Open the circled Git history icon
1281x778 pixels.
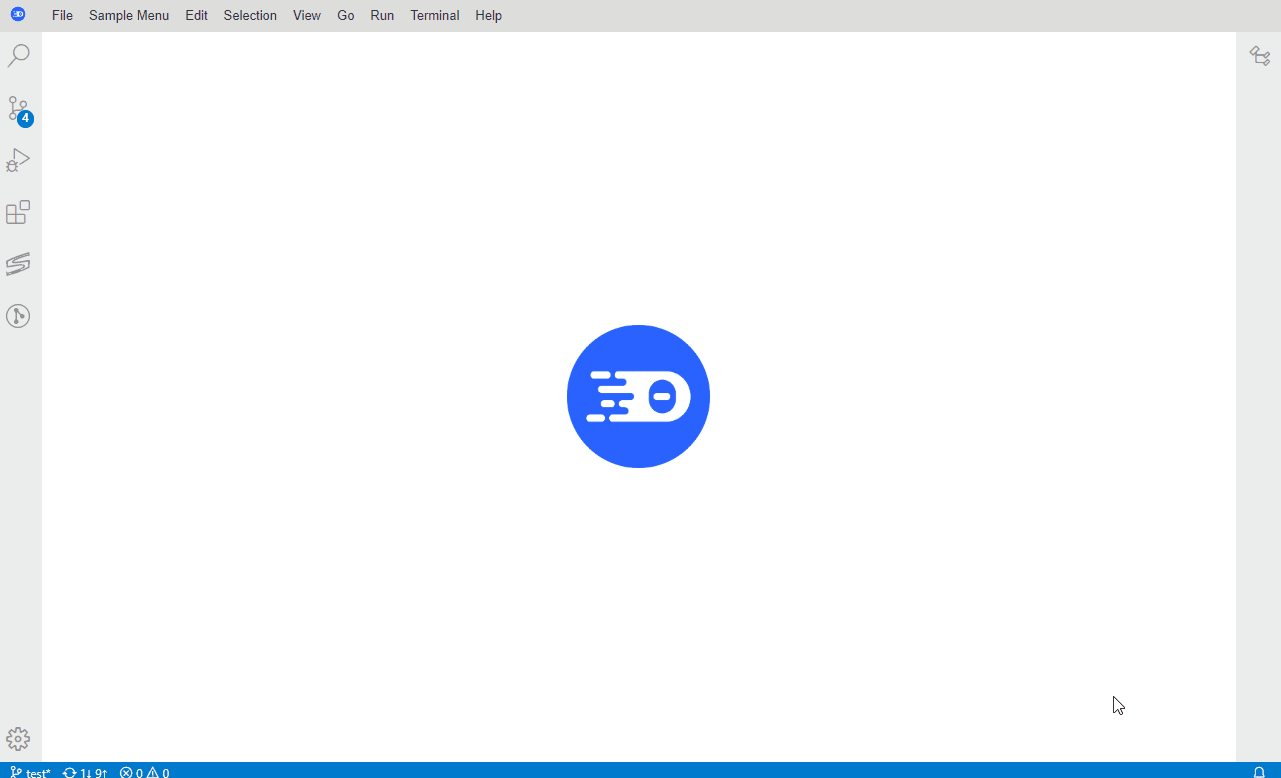(x=18, y=316)
